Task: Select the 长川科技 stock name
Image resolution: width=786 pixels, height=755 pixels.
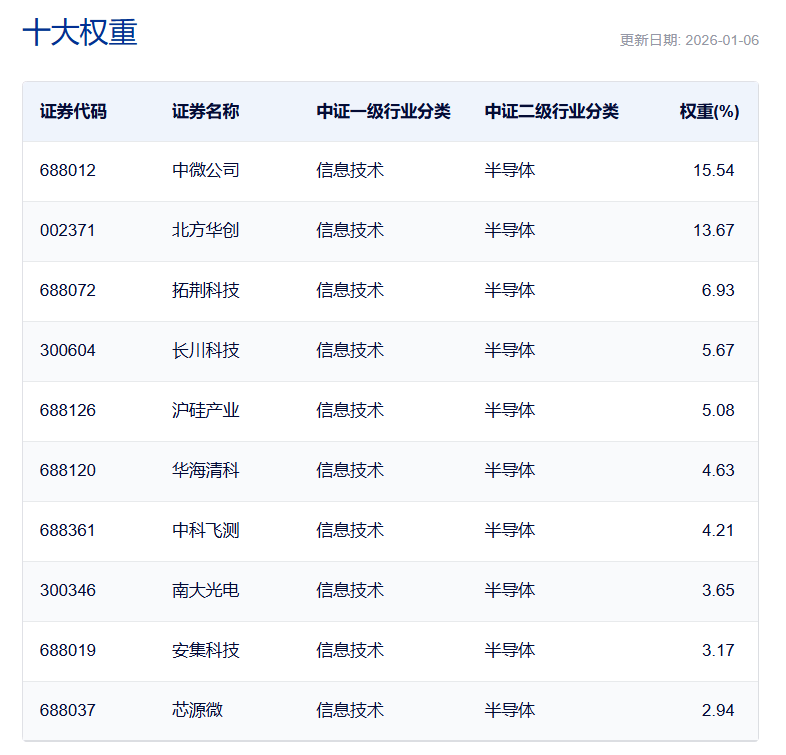Action: (x=205, y=350)
